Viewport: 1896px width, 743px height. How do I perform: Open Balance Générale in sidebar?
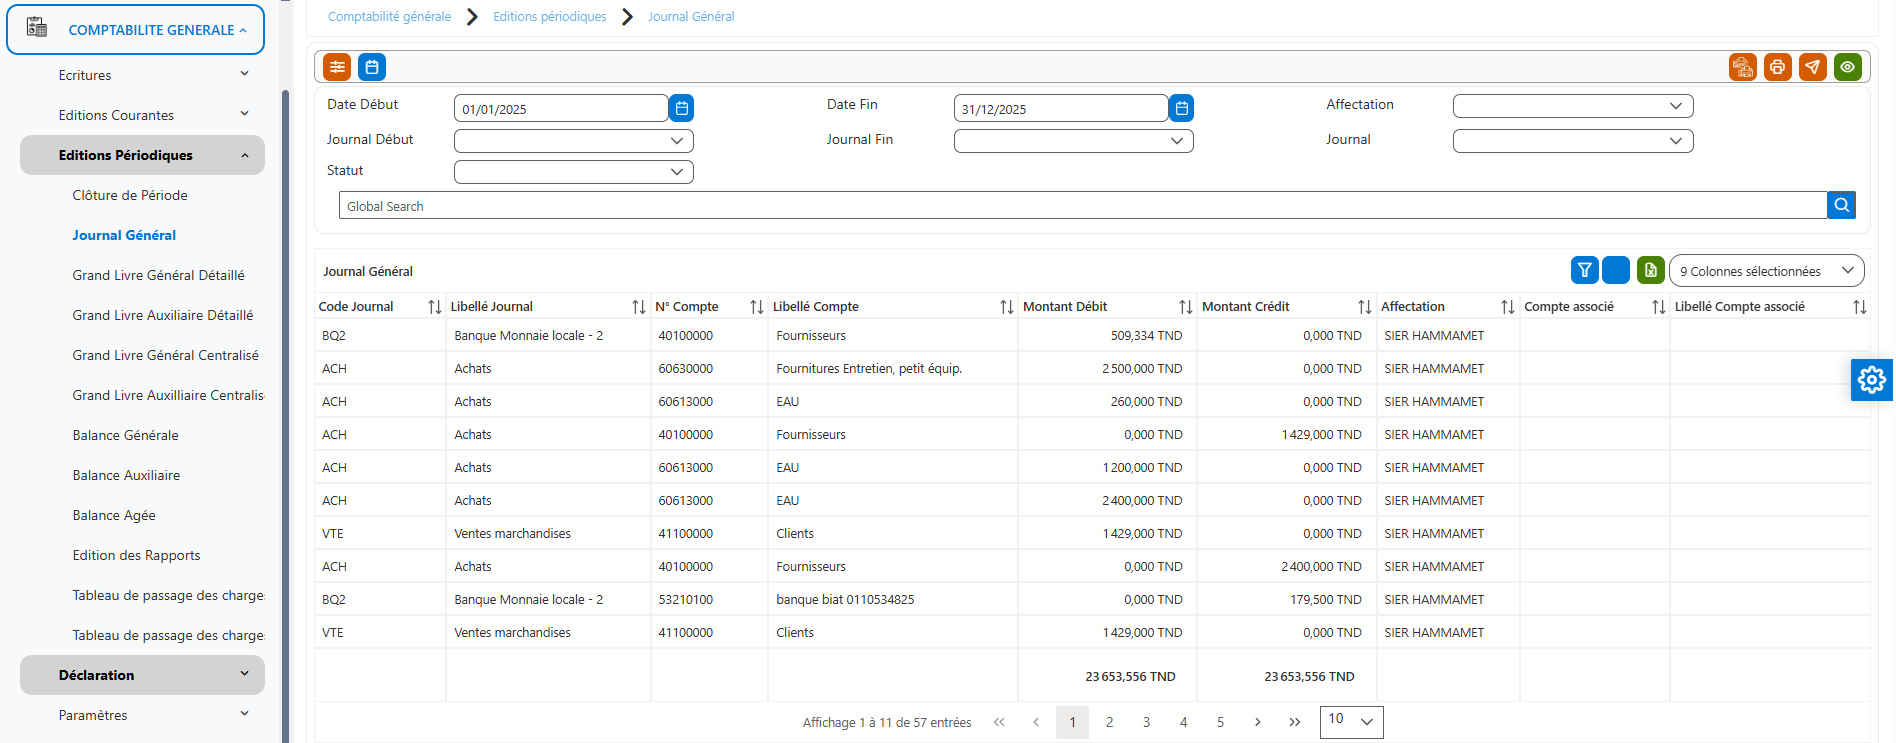(126, 435)
